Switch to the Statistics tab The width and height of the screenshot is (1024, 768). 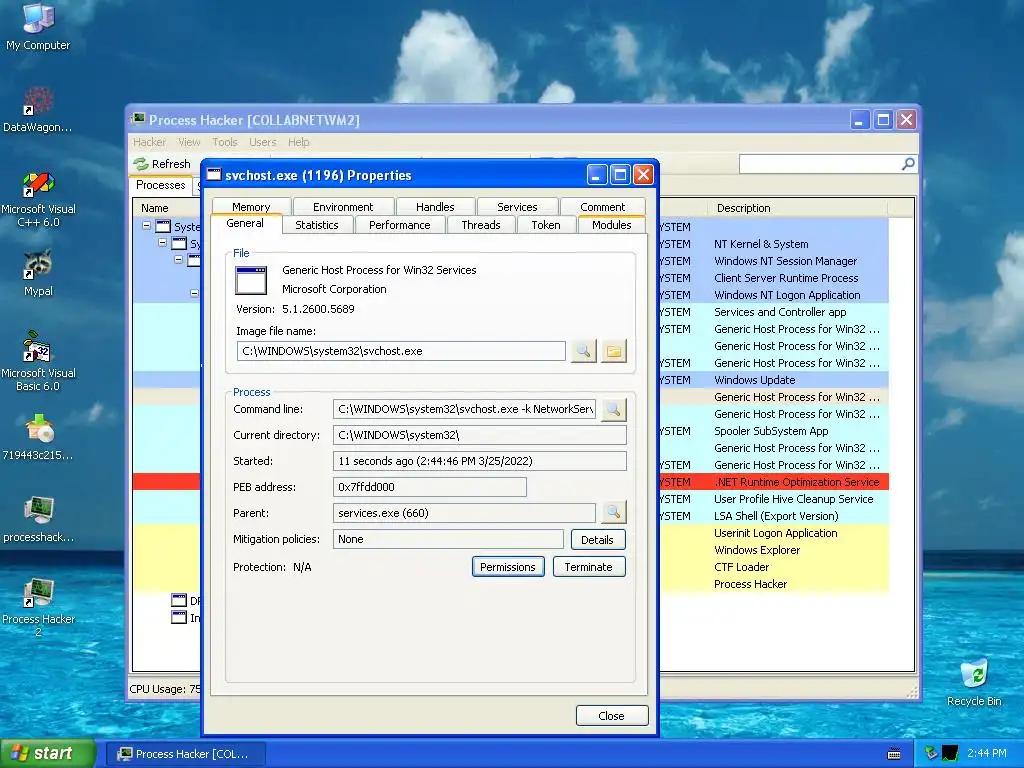317,225
